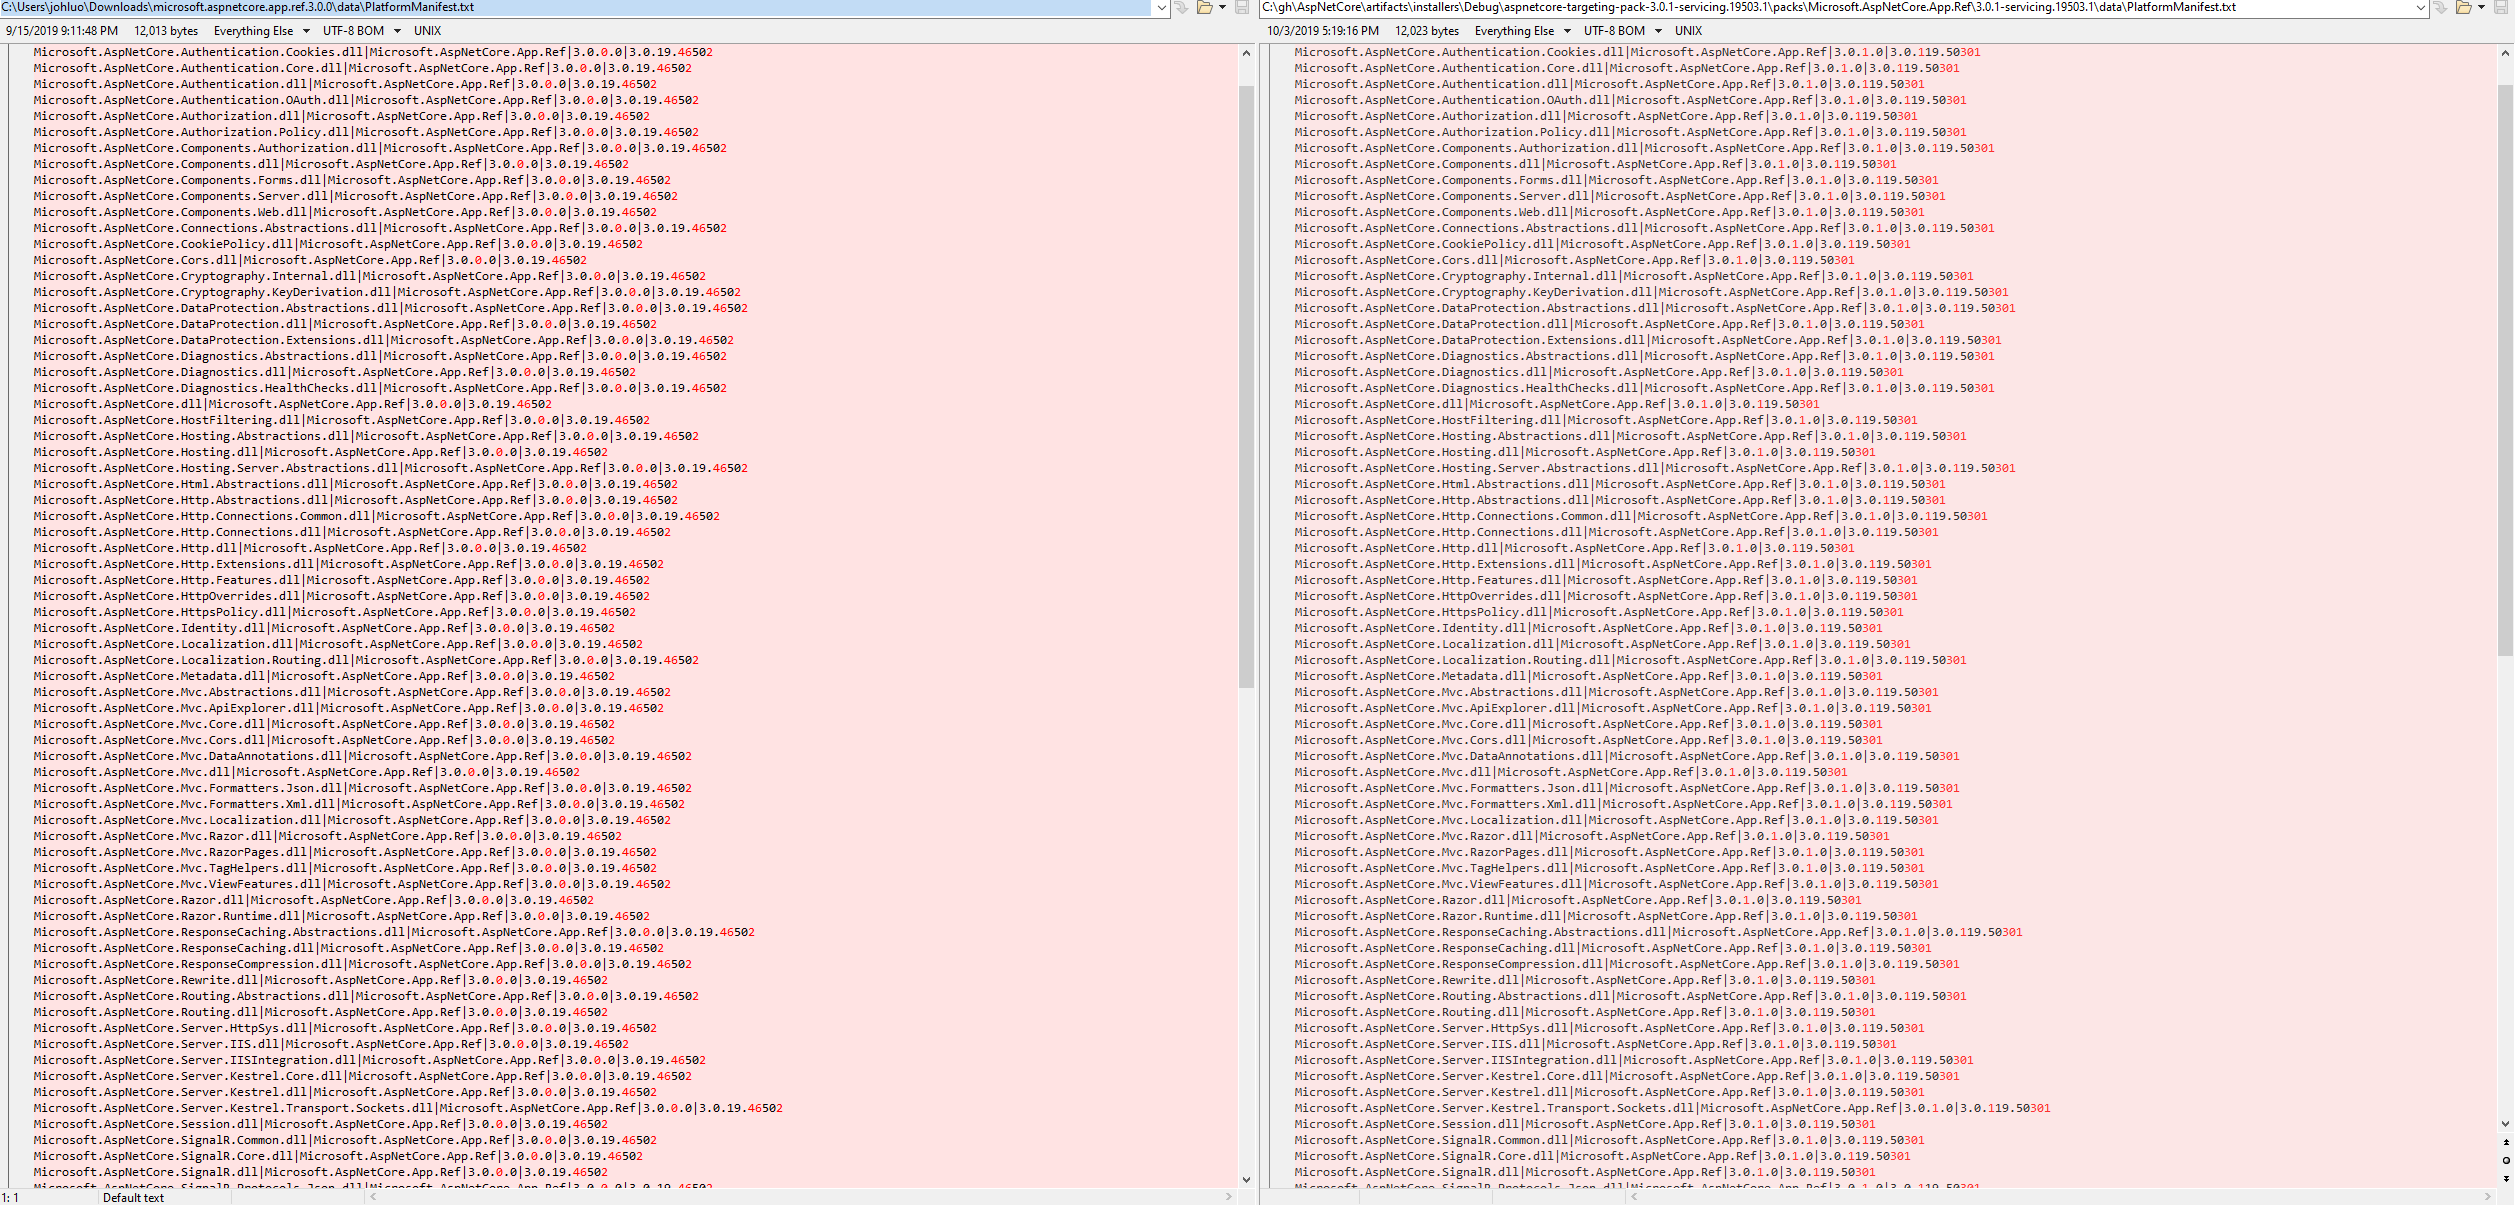The width and height of the screenshot is (2515, 1205).
Task: Click left pane line 'Microsoft.AspNetCore.Identity.dll'
Action: click(324, 628)
